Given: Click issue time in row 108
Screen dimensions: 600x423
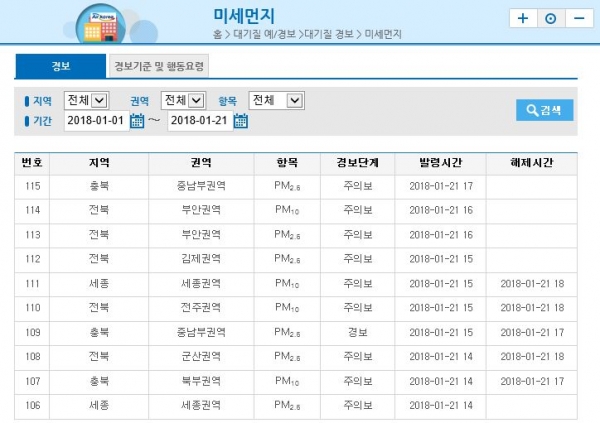Looking at the screenshot, I should coord(441,357).
